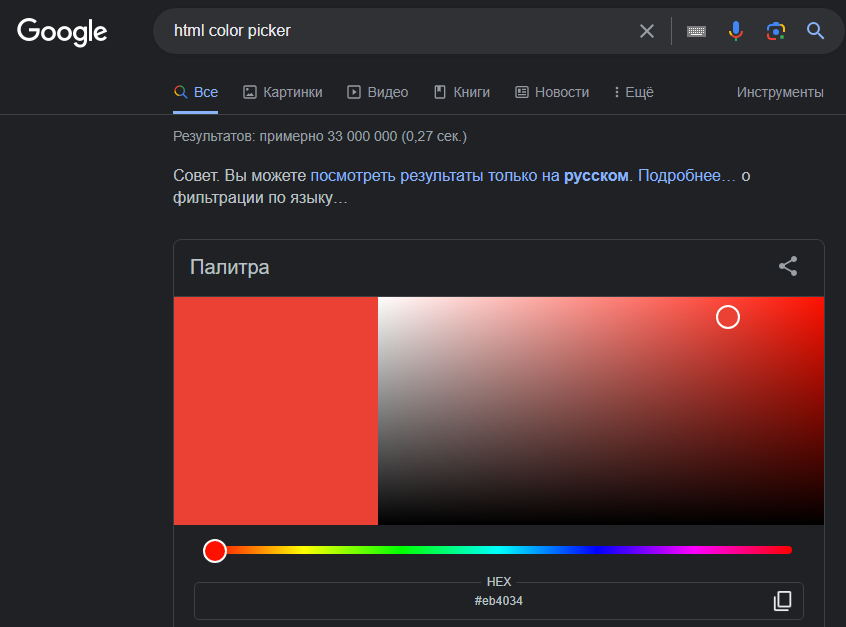Click the HEX value field #eb4034
This screenshot has width=846, height=627.
[498, 601]
